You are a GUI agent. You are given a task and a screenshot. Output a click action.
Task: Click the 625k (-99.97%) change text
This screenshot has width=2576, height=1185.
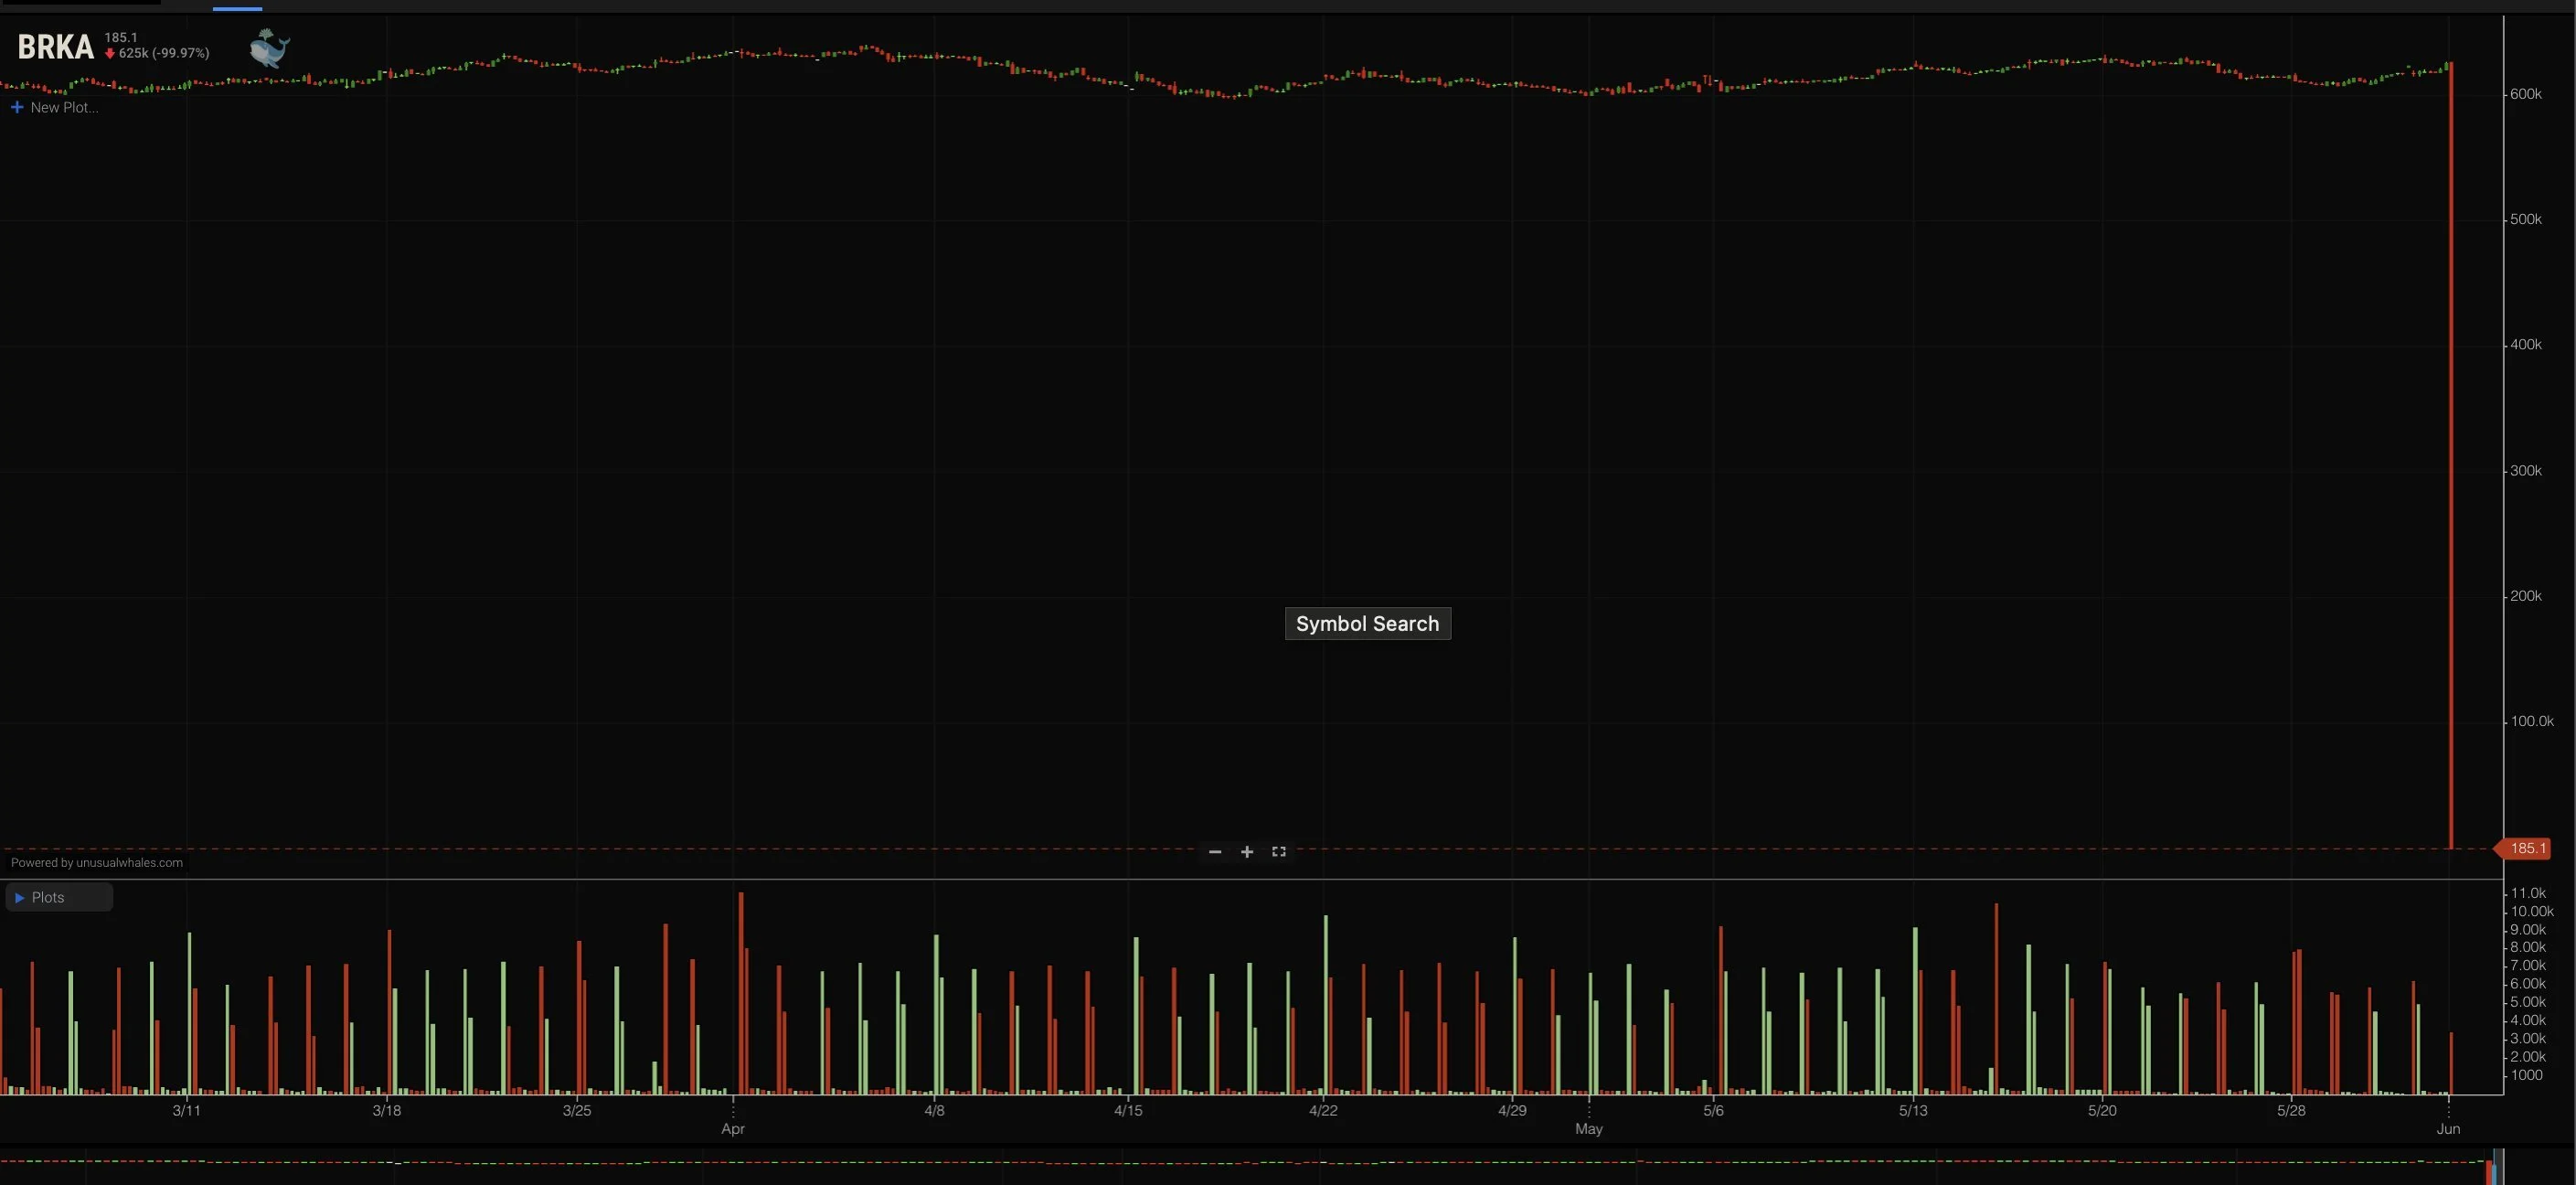click(x=164, y=53)
